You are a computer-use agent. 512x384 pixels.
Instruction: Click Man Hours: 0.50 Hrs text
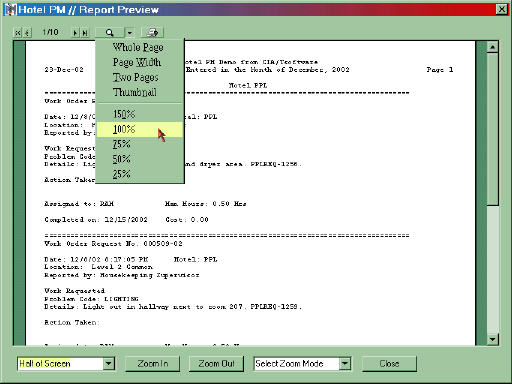(206, 204)
